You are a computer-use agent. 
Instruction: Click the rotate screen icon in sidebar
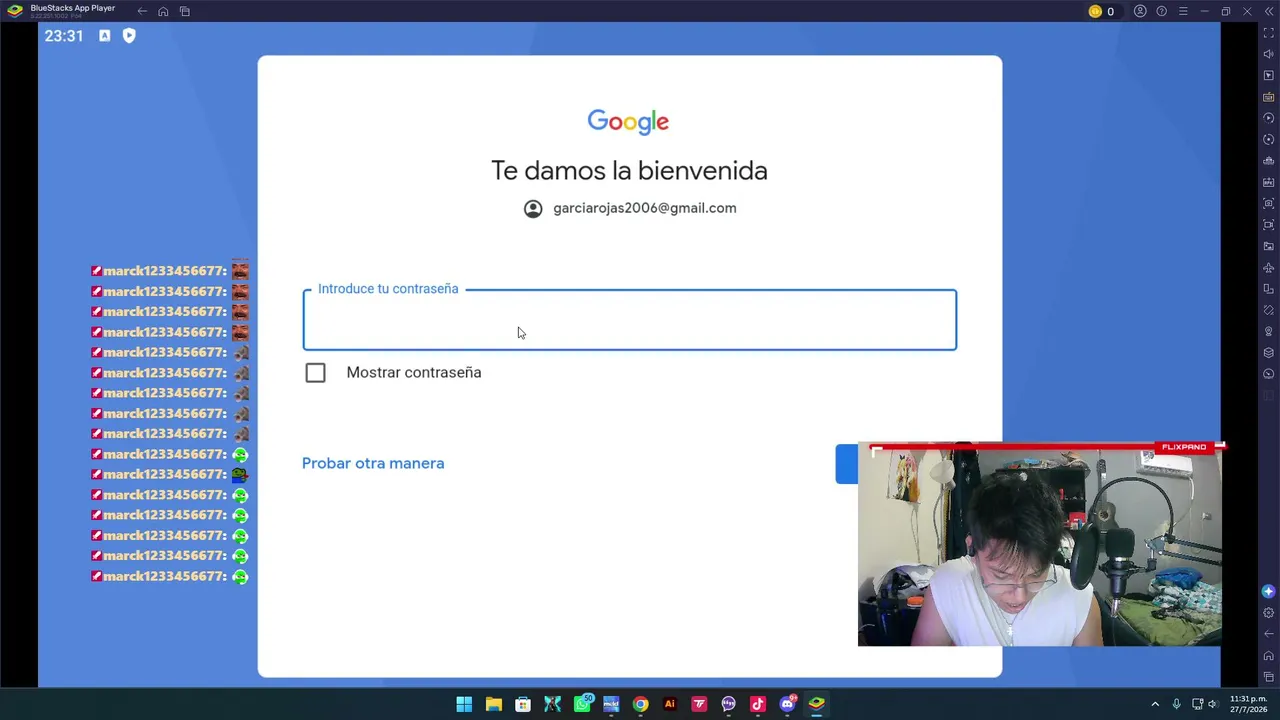(1269, 289)
